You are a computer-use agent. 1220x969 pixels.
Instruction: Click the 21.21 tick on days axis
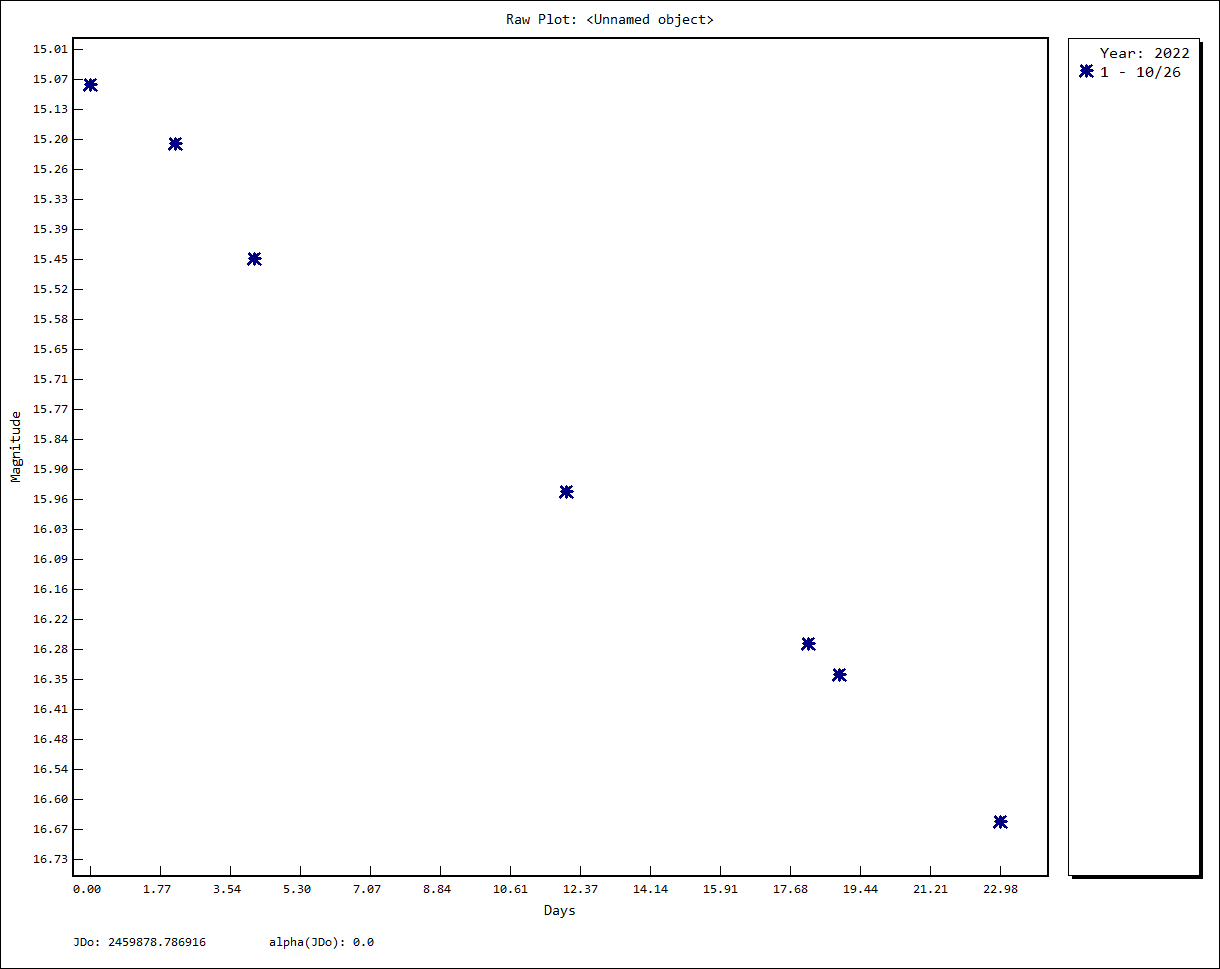click(x=930, y=889)
